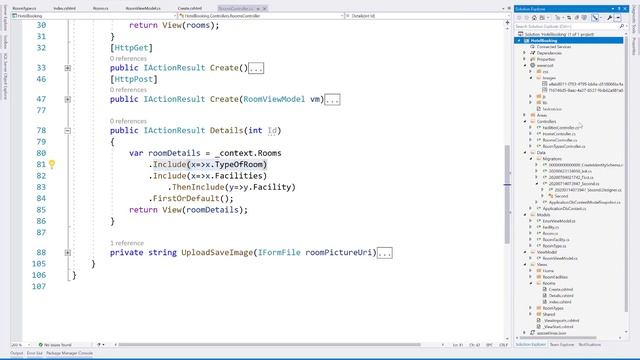Click the wrench Properties icon in Solution Explorer

(x=609, y=18)
